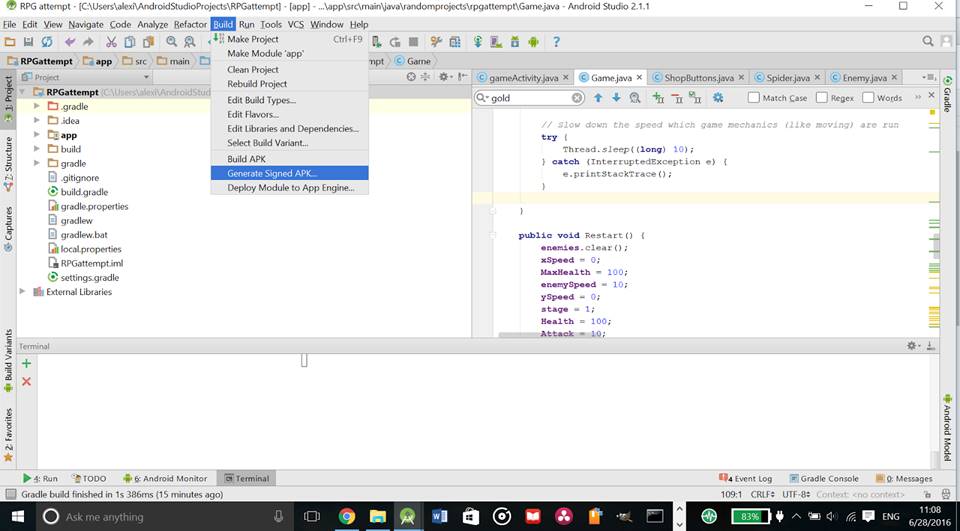Enable the Regex checkbox
The image size is (960, 531).
822,97
